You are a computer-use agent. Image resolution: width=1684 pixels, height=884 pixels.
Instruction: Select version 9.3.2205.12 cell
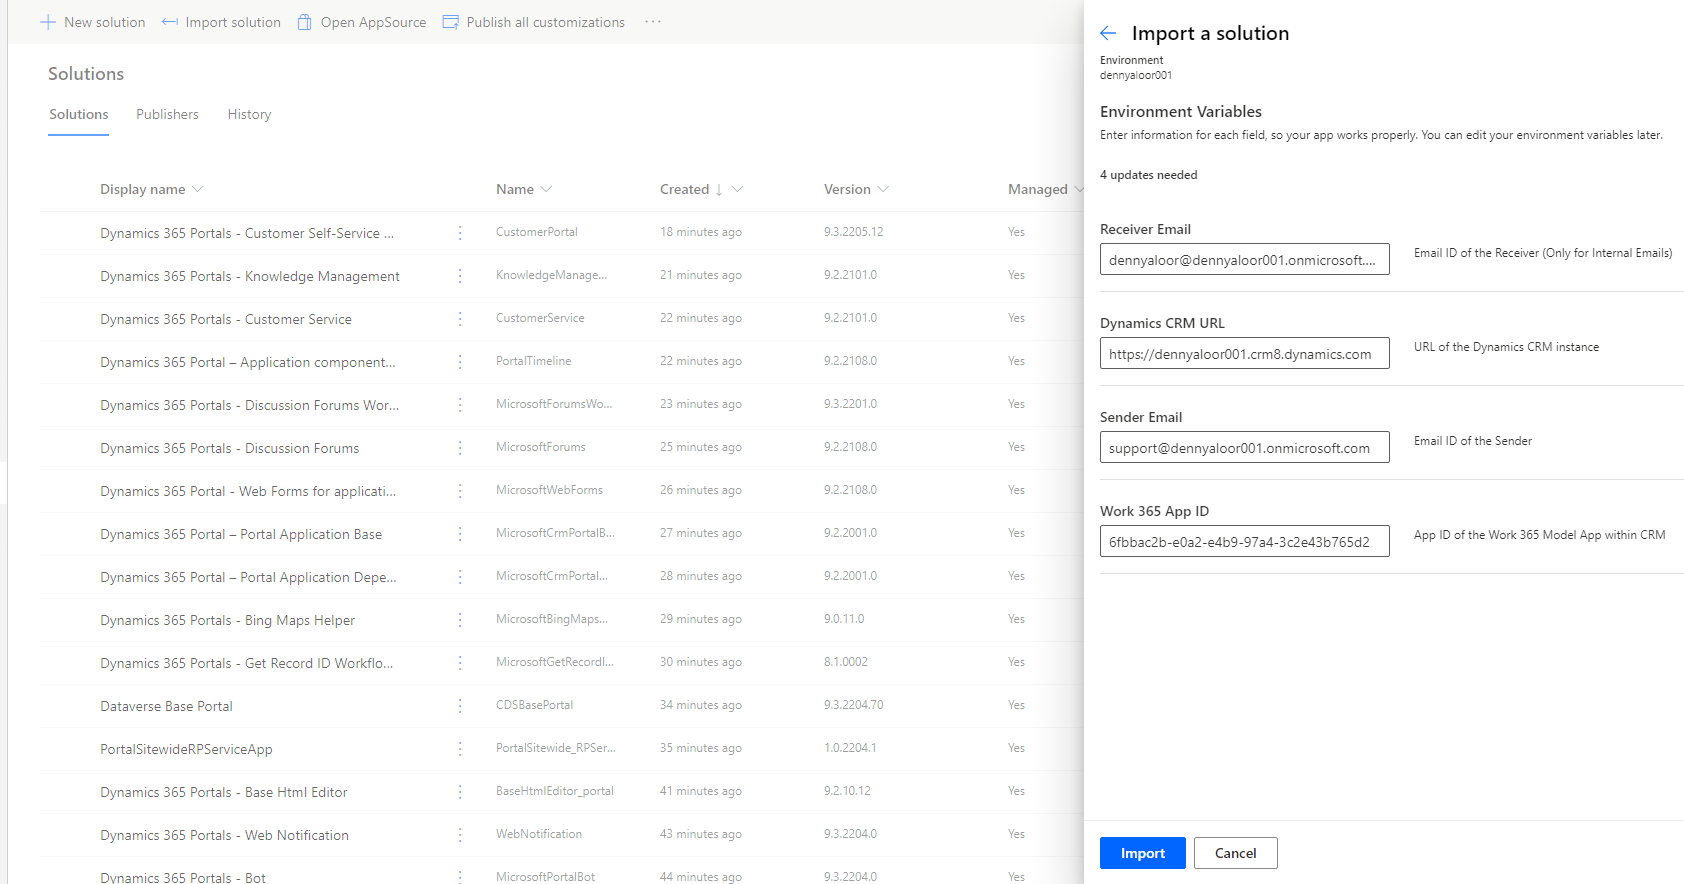[854, 232]
